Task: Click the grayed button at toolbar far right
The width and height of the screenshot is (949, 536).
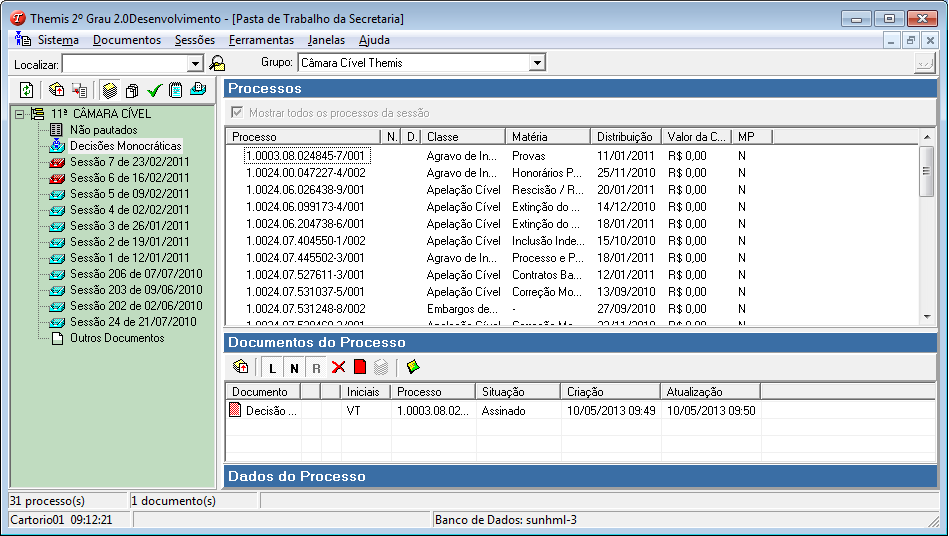Action: [924, 63]
